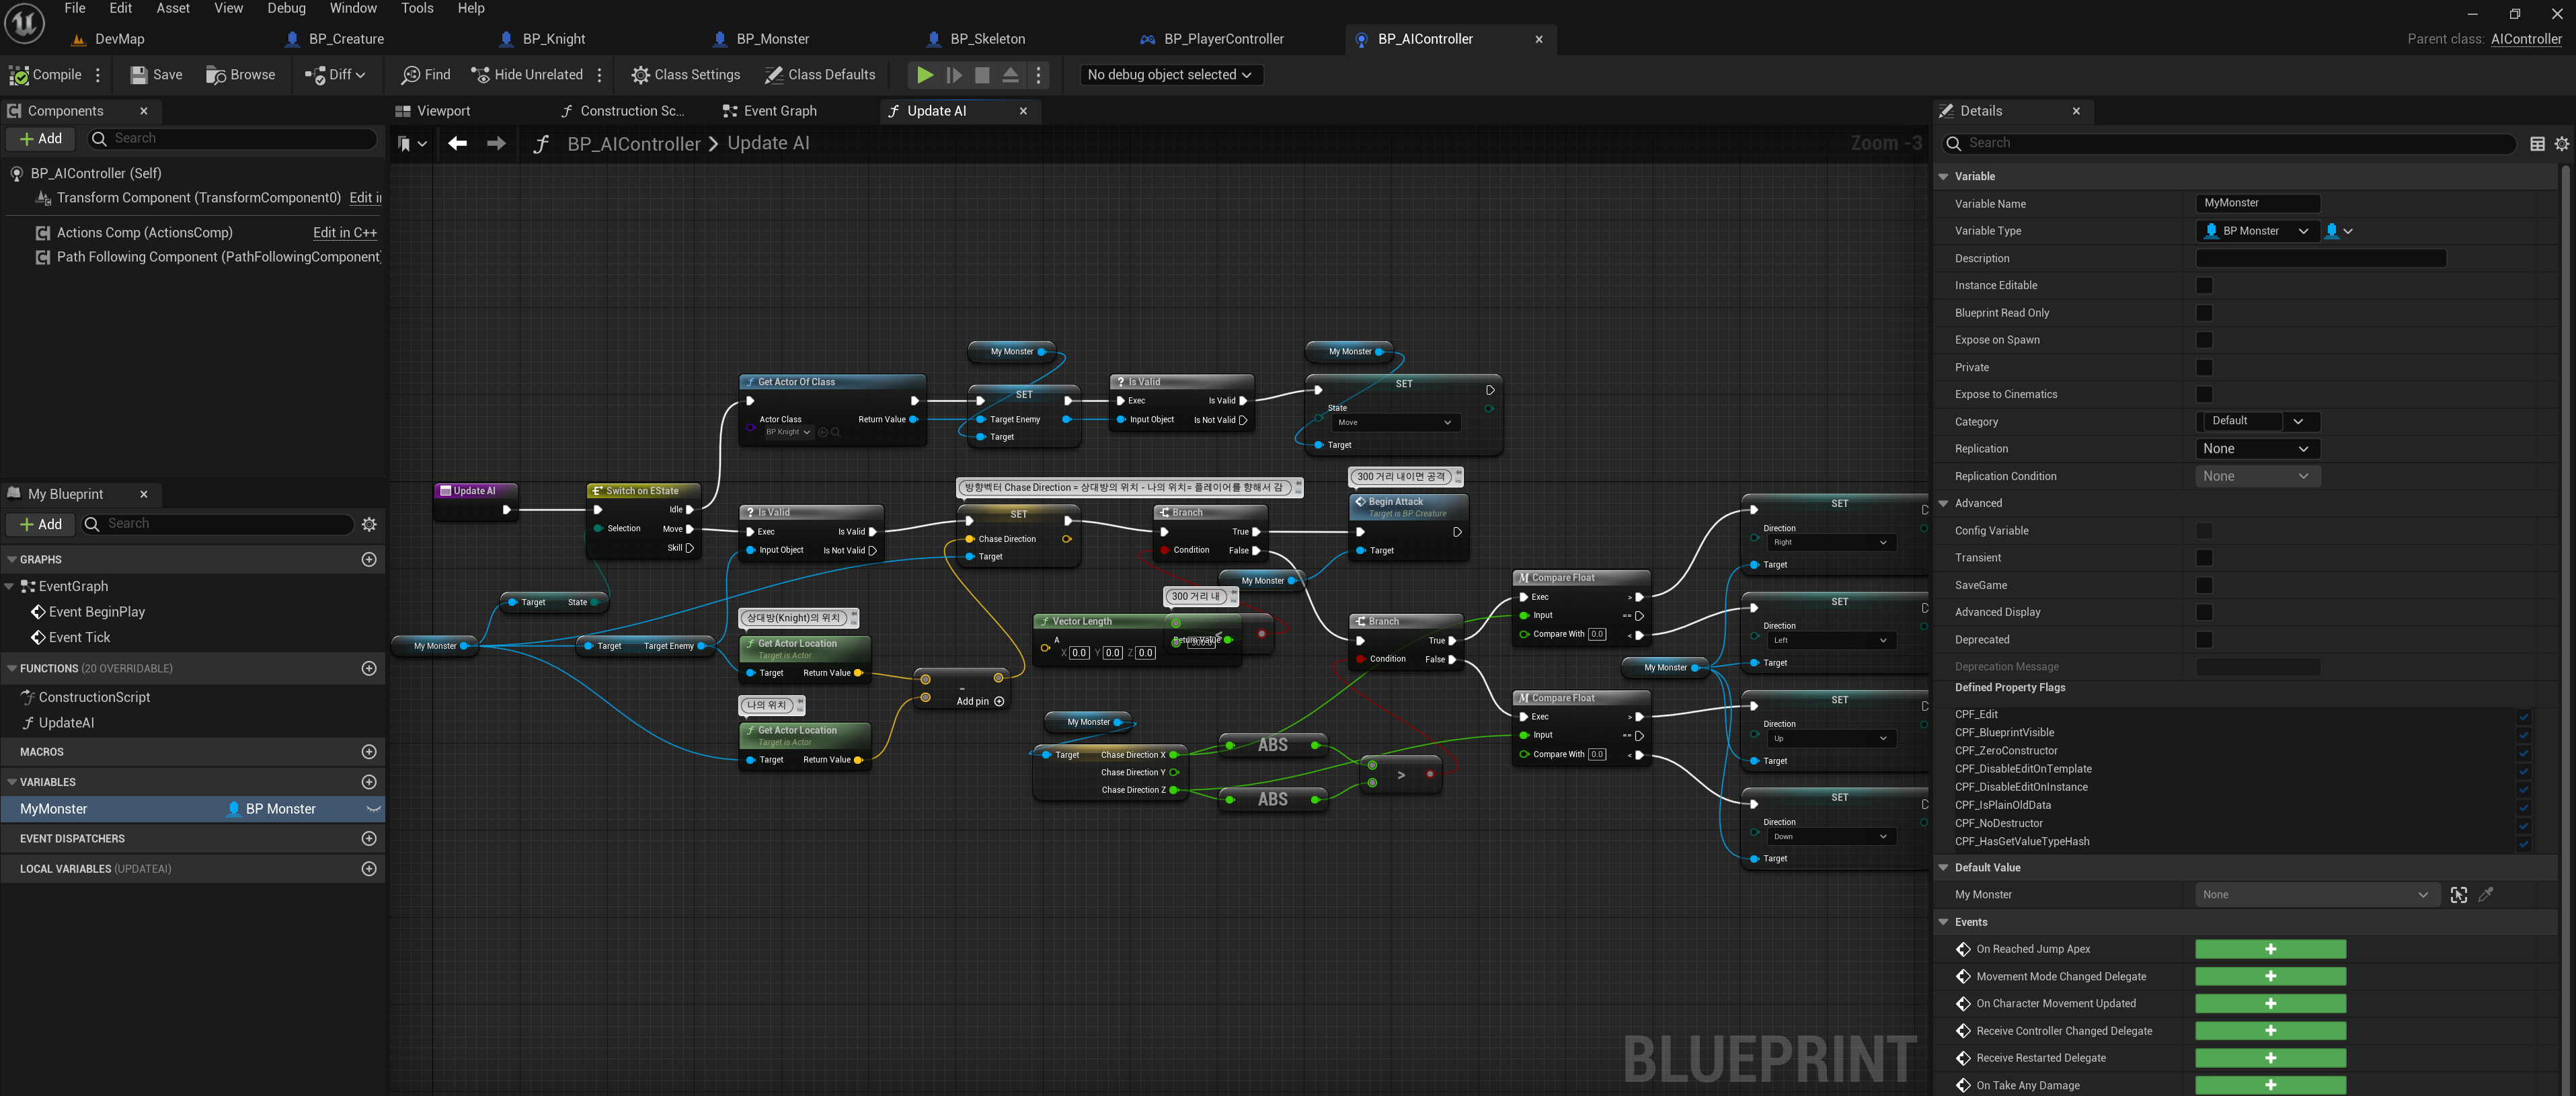Image resolution: width=2576 pixels, height=1096 pixels.
Task: Toggle Hide Unrelated nodes
Action: (x=527, y=75)
